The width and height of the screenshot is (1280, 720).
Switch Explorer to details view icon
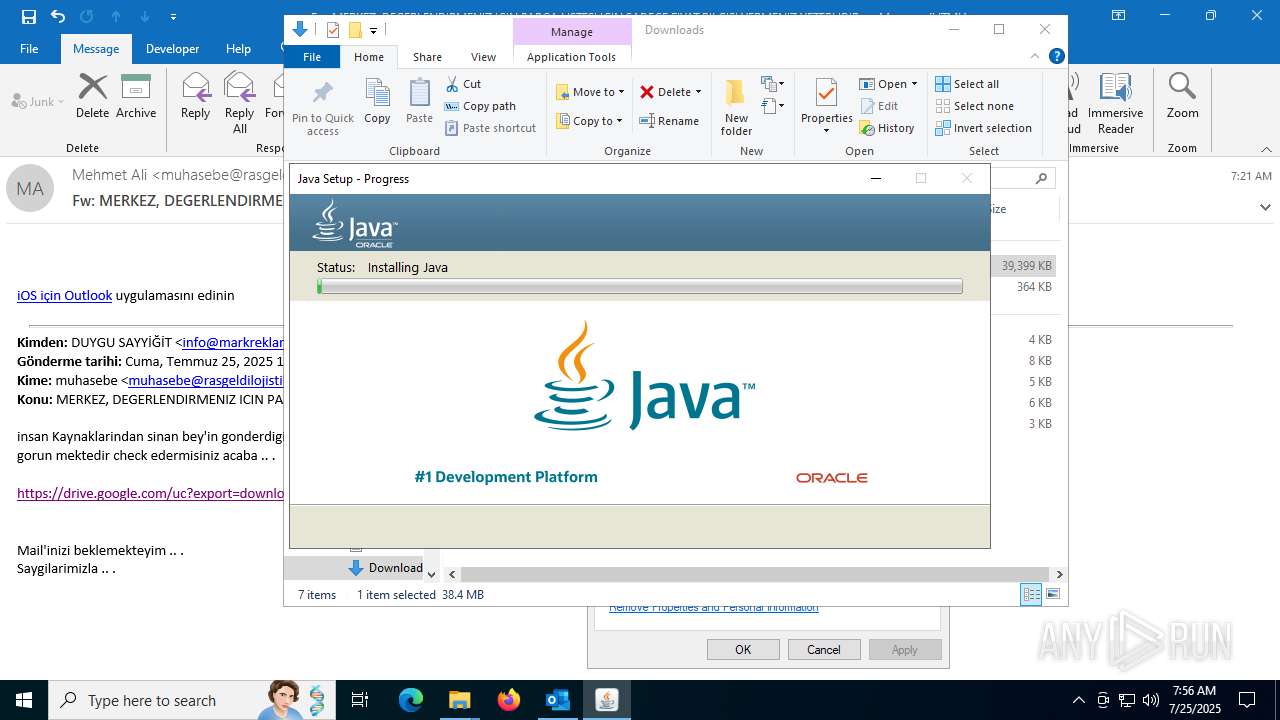coord(1030,594)
